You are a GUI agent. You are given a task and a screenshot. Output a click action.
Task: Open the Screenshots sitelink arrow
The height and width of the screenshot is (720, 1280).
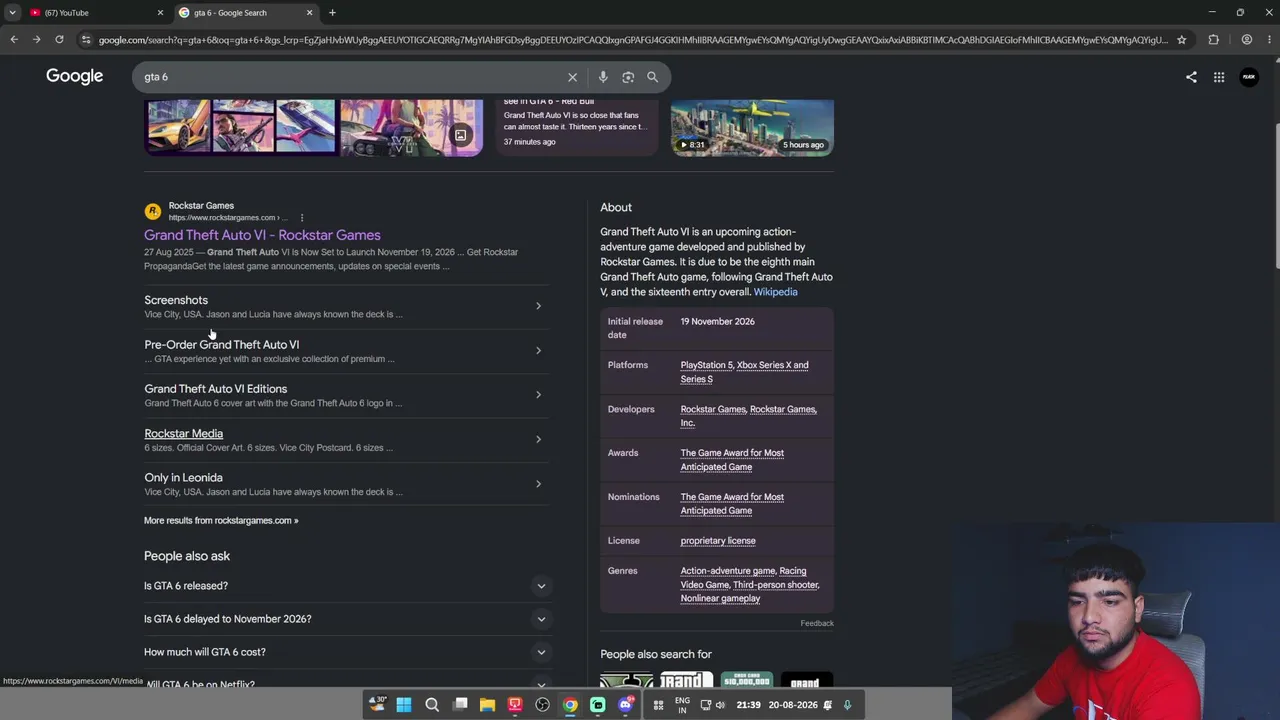(x=538, y=306)
